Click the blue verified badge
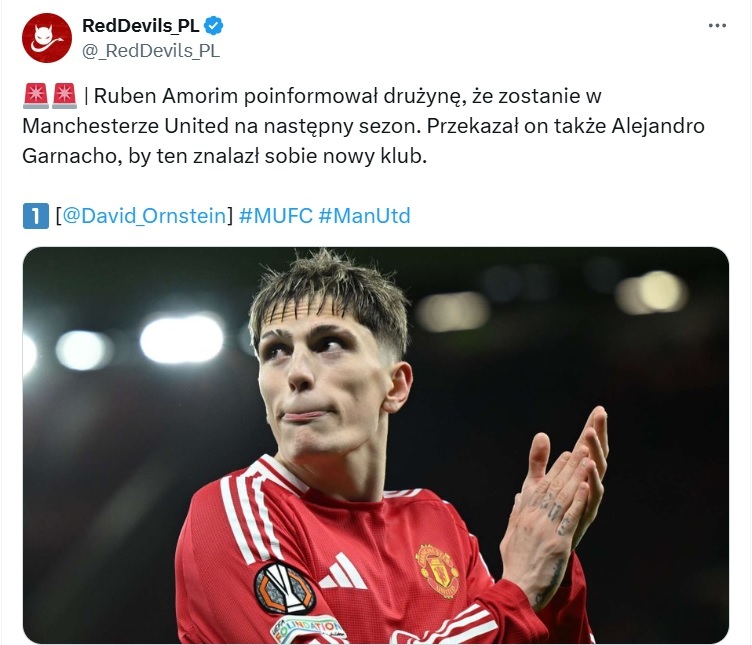 (x=214, y=26)
